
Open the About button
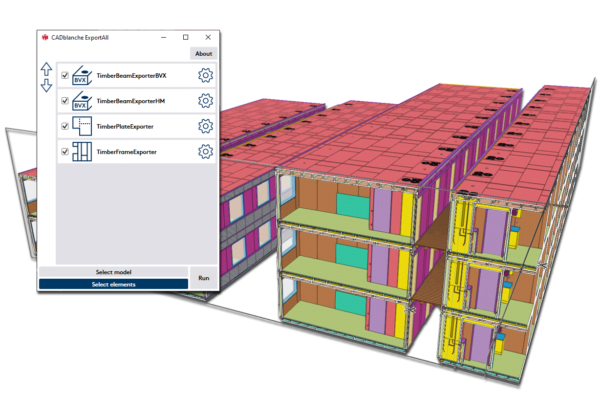point(204,54)
